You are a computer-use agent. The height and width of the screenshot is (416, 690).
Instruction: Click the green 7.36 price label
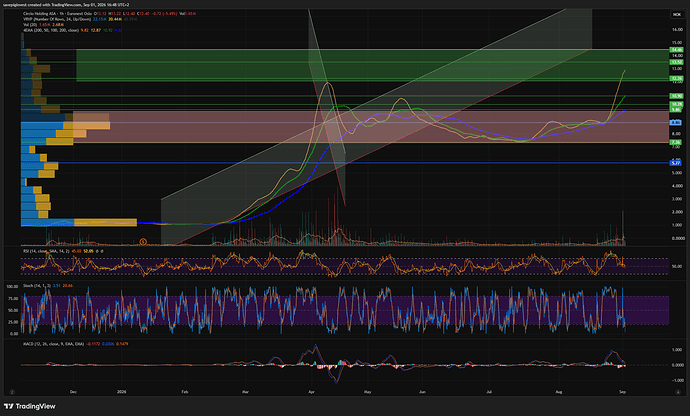(676, 142)
